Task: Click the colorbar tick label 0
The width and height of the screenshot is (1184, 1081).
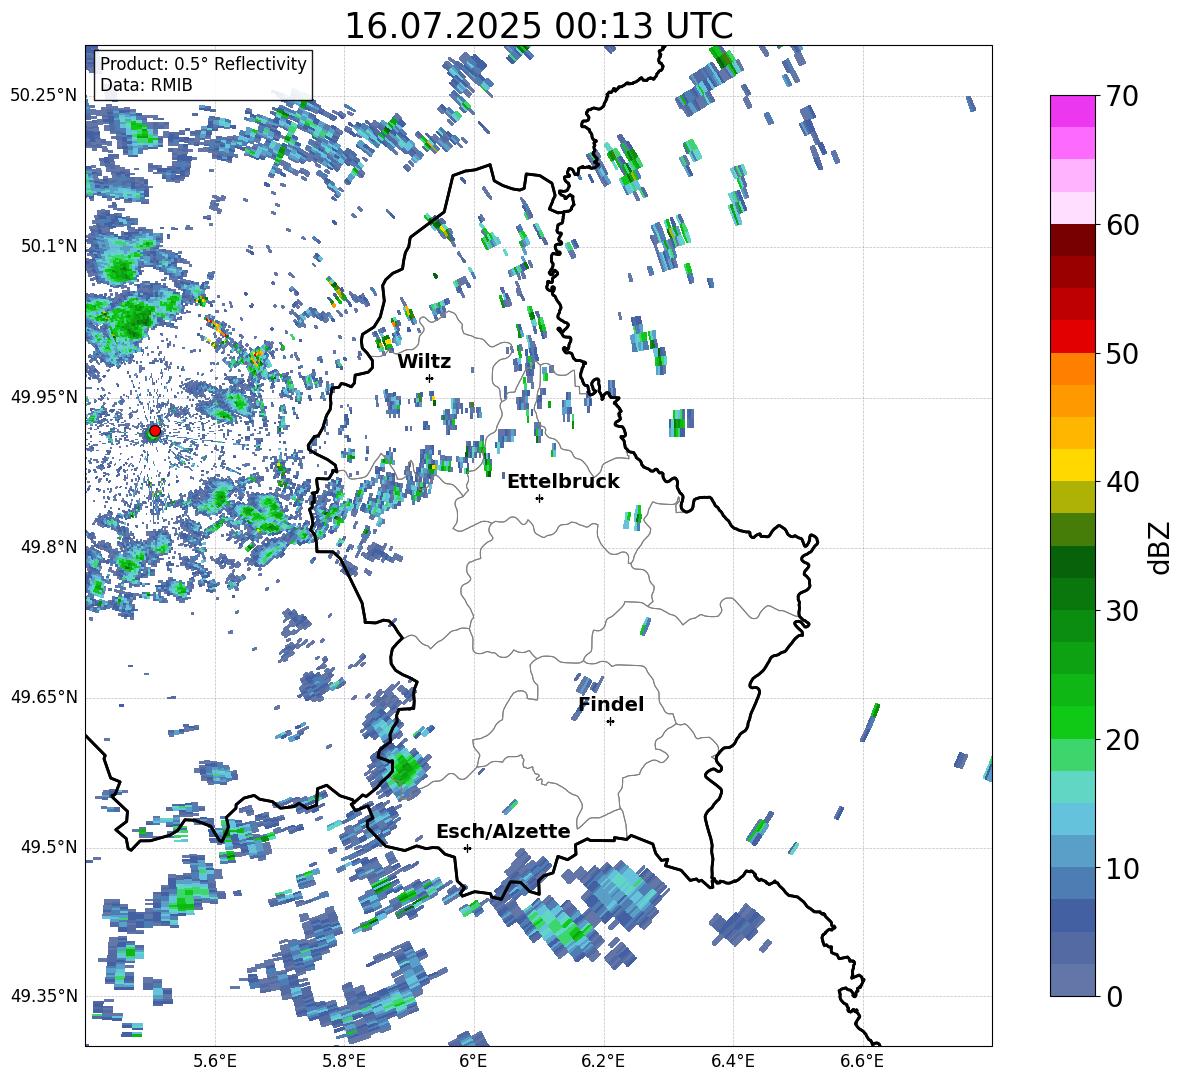Action: tap(1114, 997)
